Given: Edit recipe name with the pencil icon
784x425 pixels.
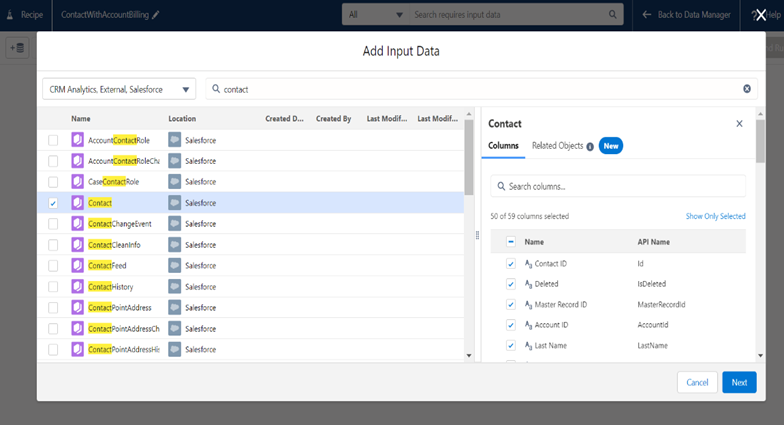Looking at the screenshot, I should point(156,14).
